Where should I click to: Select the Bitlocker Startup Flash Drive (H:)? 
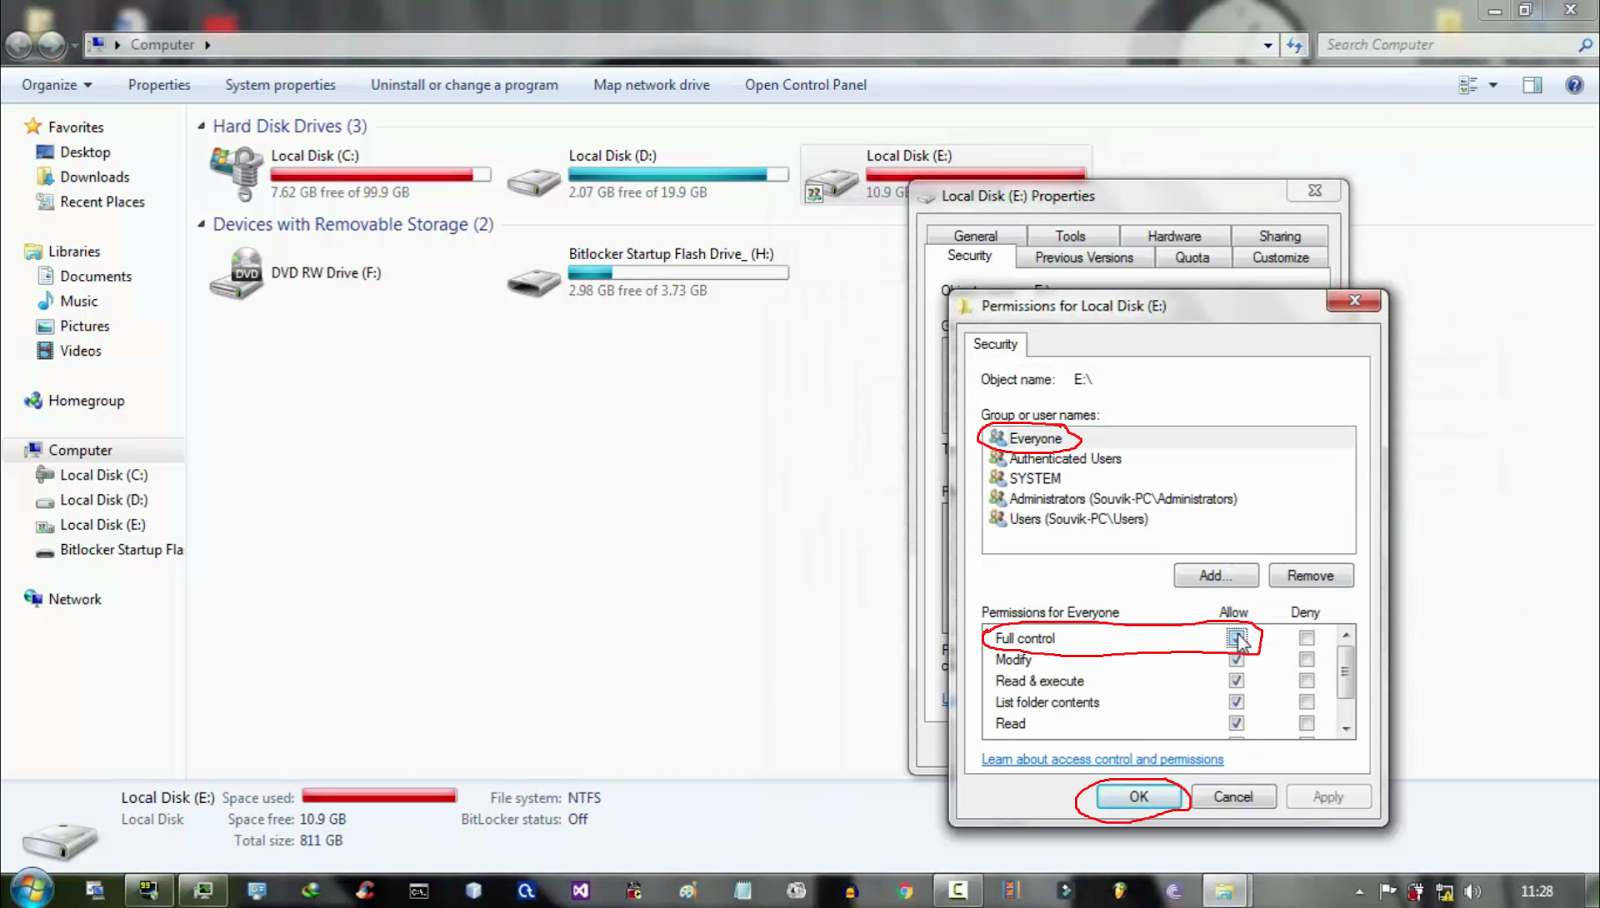click(535, 272)
